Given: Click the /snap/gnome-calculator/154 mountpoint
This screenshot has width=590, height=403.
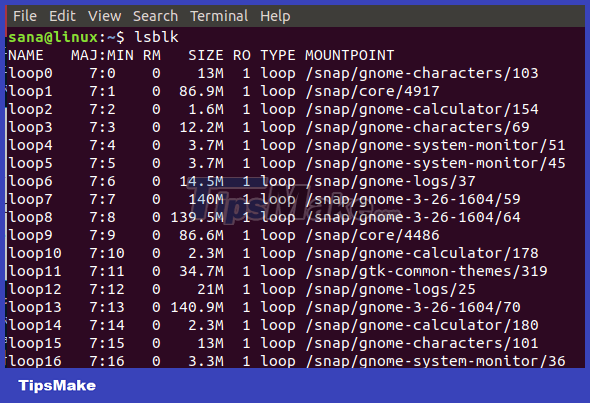Looking at the screenshot, I should 422,109.
